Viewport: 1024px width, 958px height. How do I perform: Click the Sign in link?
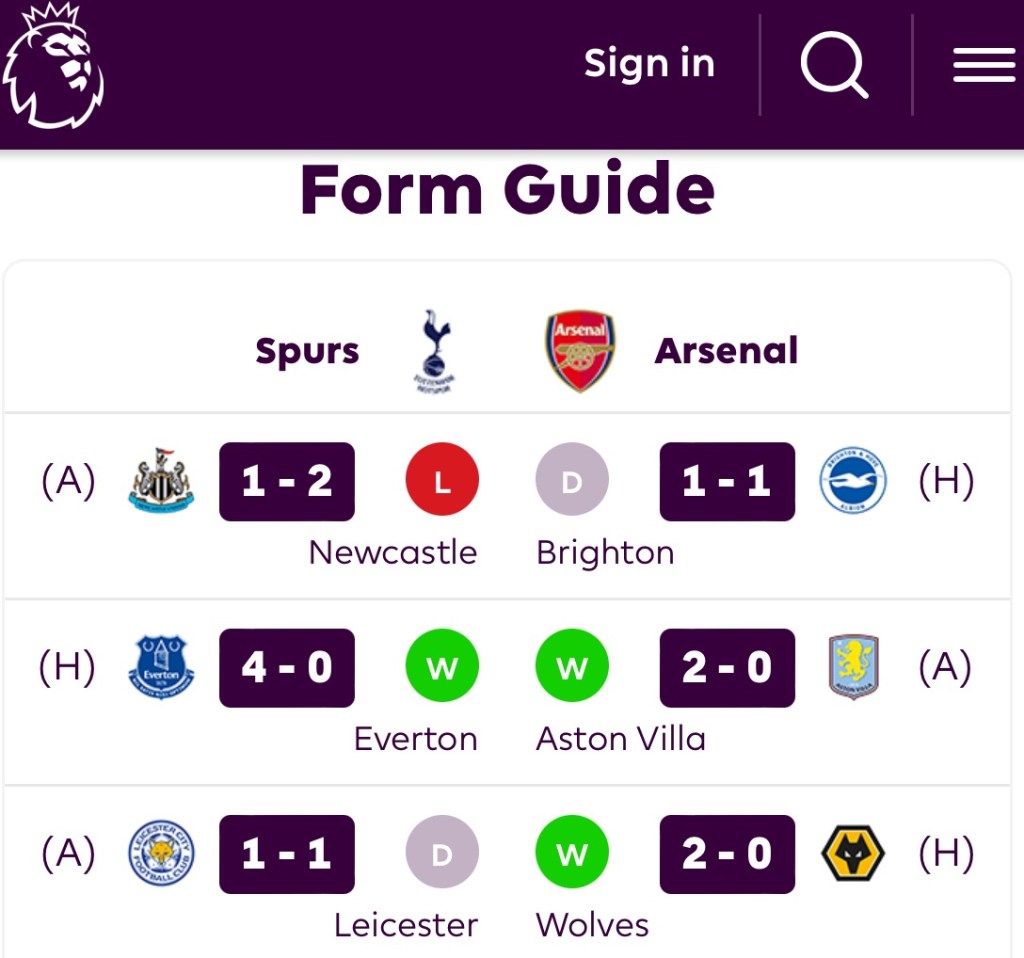pyautogui.click(x=650, y=64)
